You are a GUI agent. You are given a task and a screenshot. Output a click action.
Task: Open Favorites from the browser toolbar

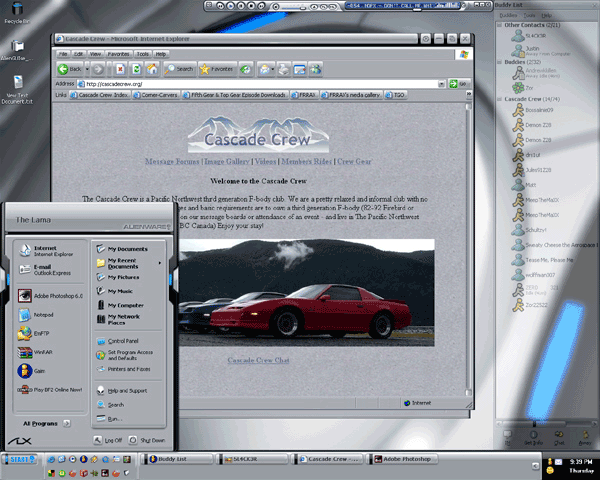[x=218, y=69]
